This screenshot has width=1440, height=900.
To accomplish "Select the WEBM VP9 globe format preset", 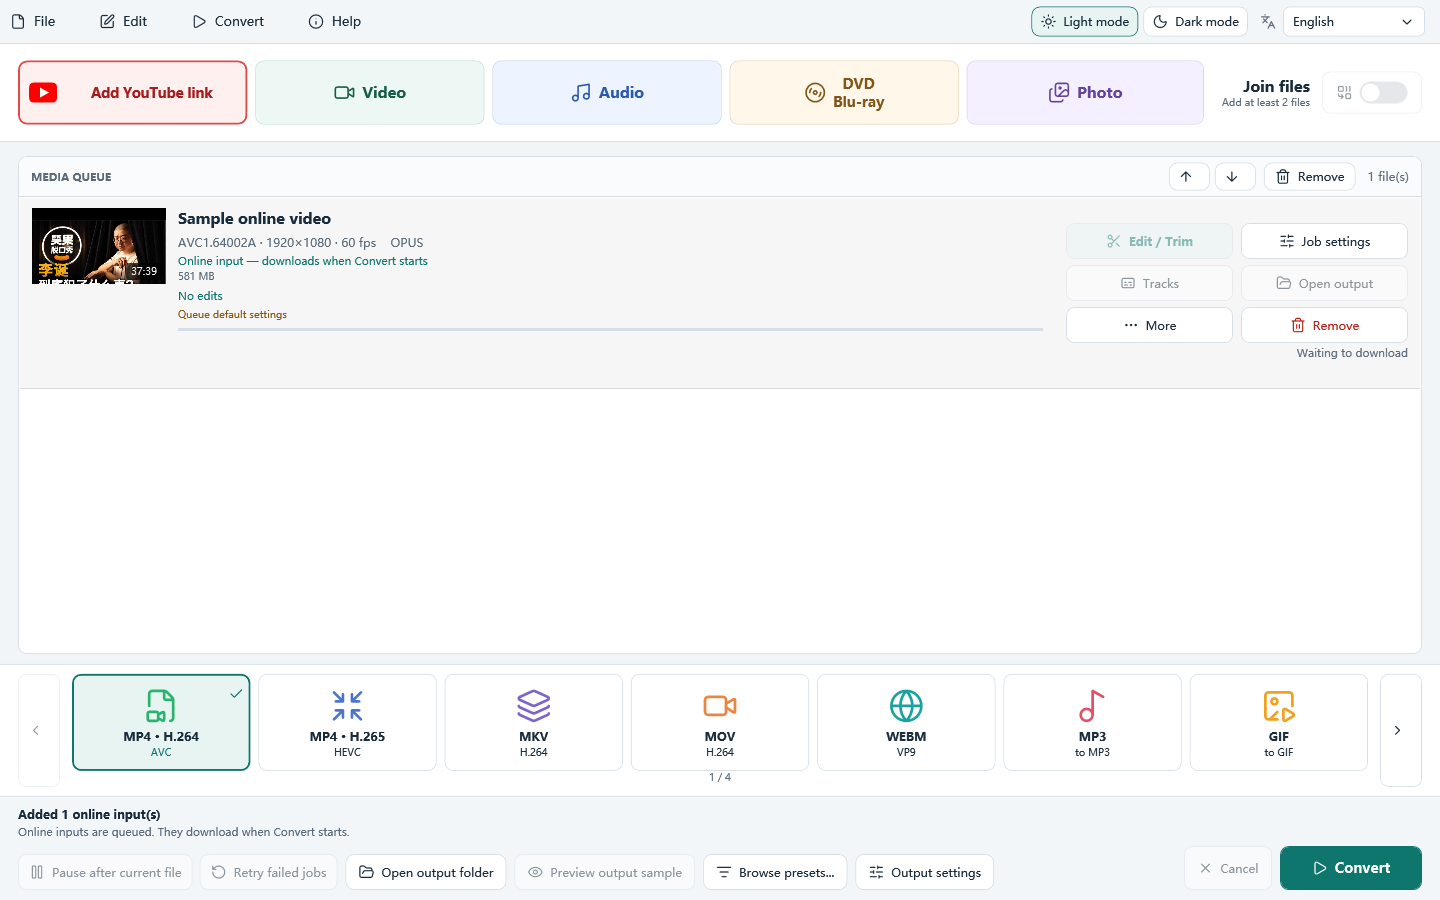I will coord(906,722).
